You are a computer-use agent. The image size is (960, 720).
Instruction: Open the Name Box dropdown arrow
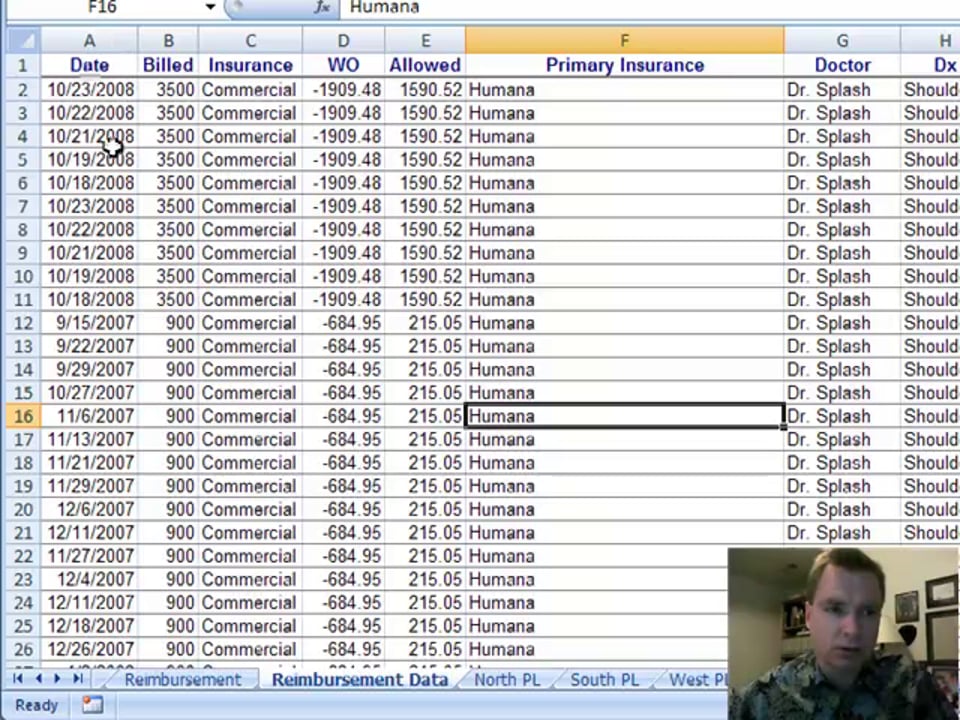(x=210, y=7)
